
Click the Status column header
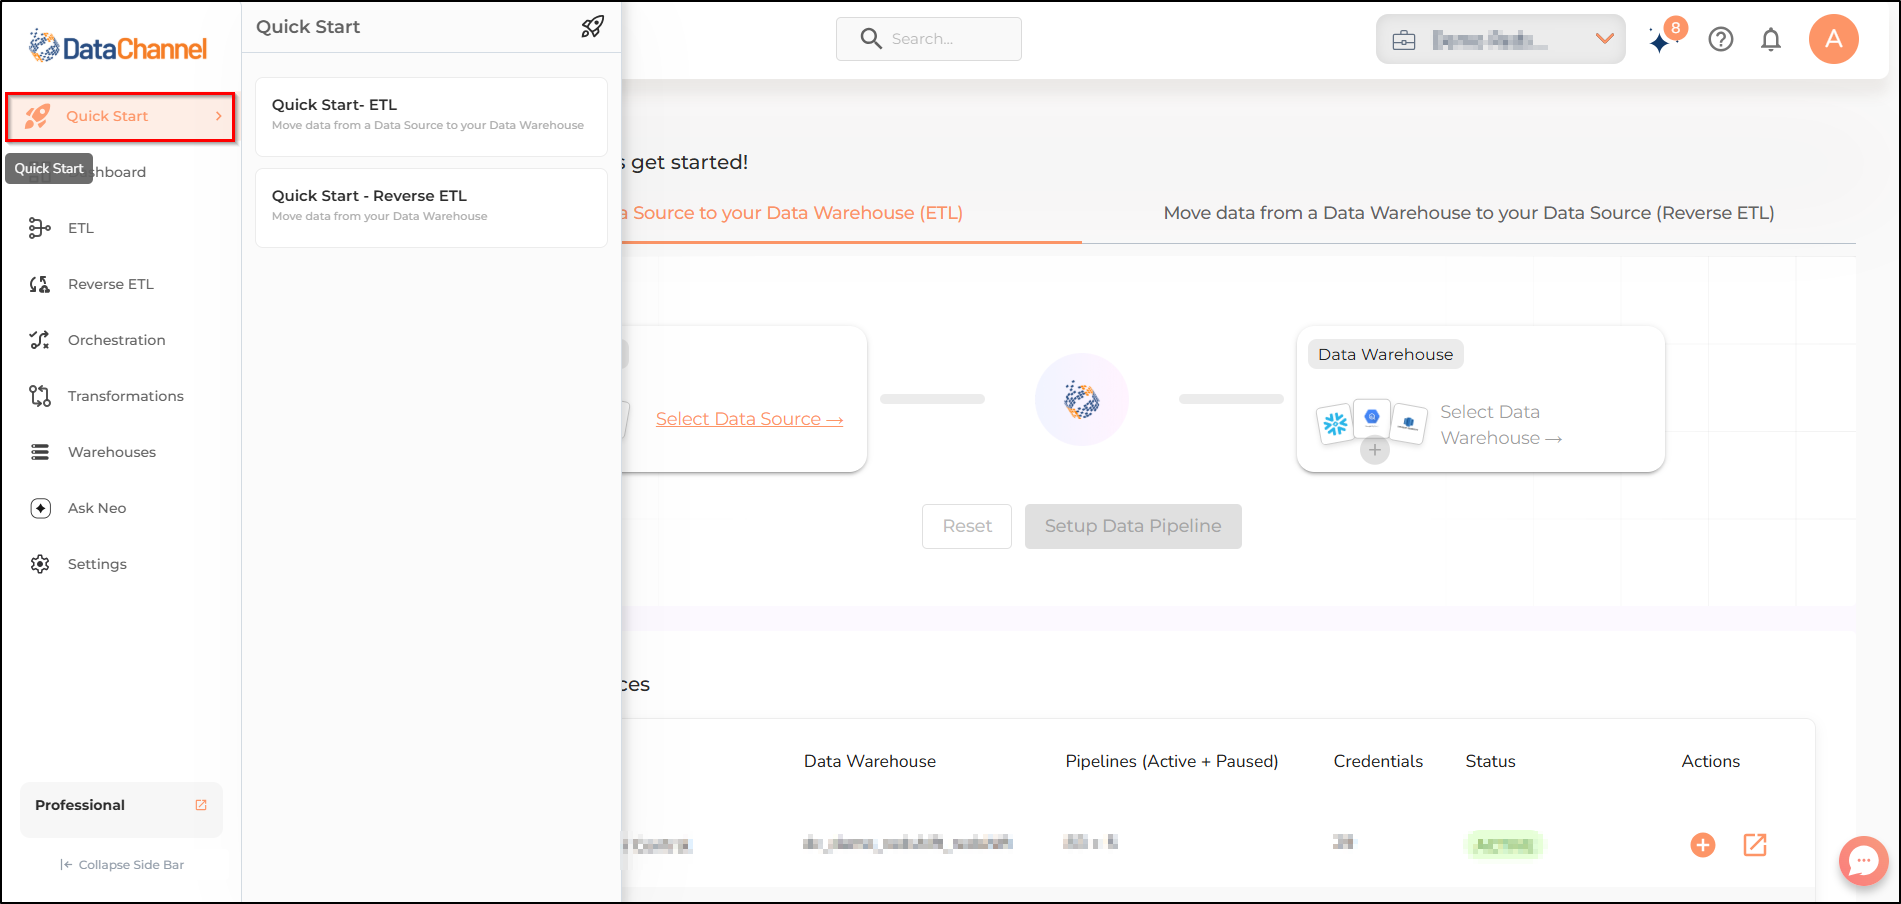click(x=1491, y=761)
